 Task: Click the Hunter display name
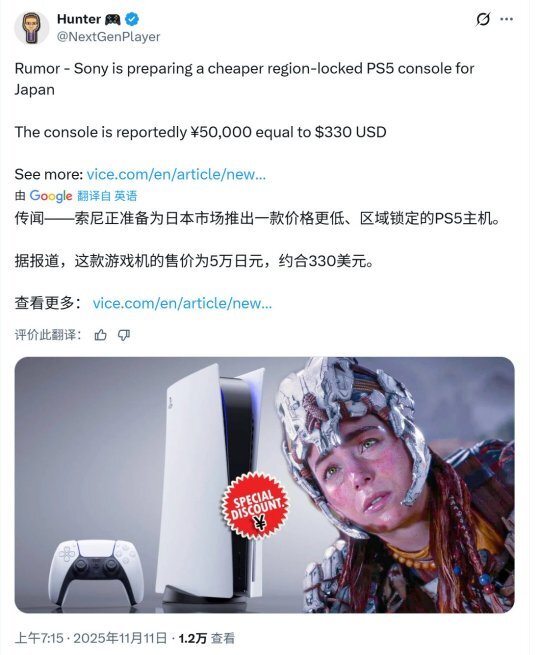[79, 19]
